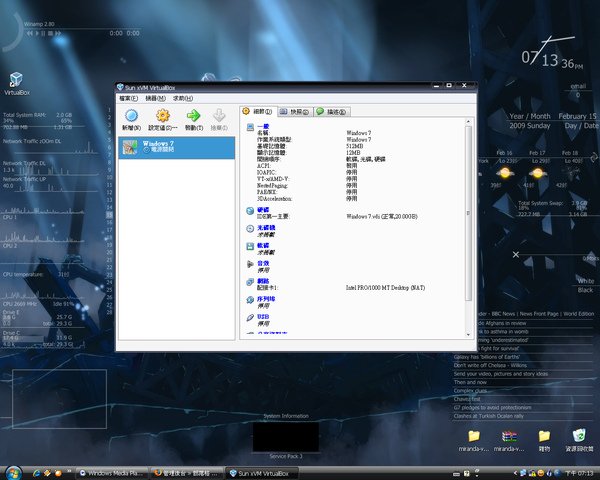600x480 pixels.
Task: Click the '512MB' base memory value
Action: click(354, 146)
